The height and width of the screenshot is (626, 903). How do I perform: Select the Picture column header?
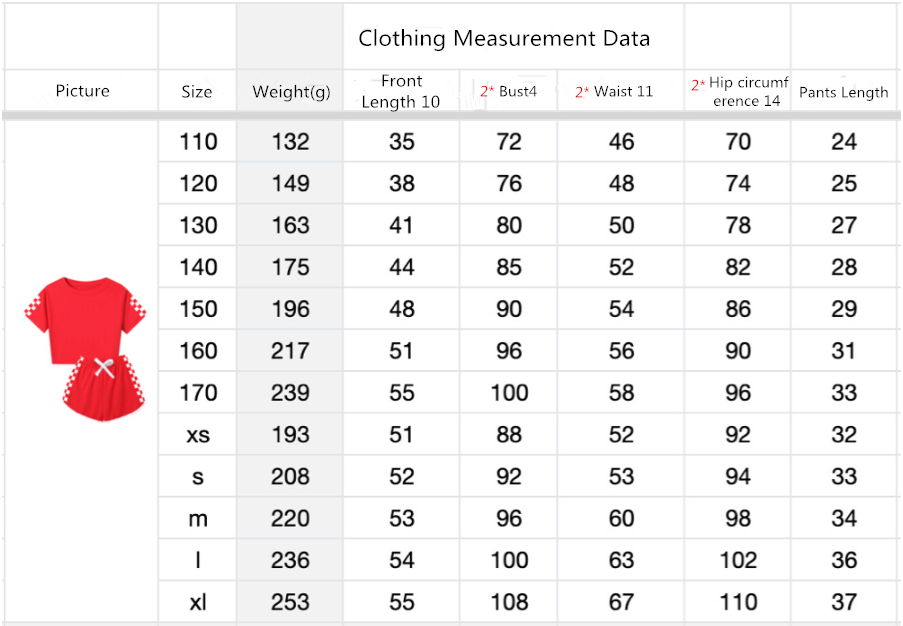(82, 91)
